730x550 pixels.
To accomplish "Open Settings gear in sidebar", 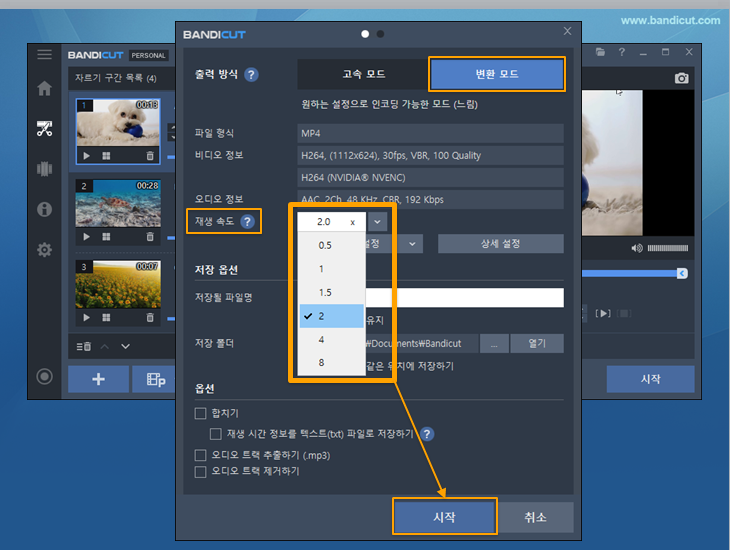I will (x=45, y=250).
